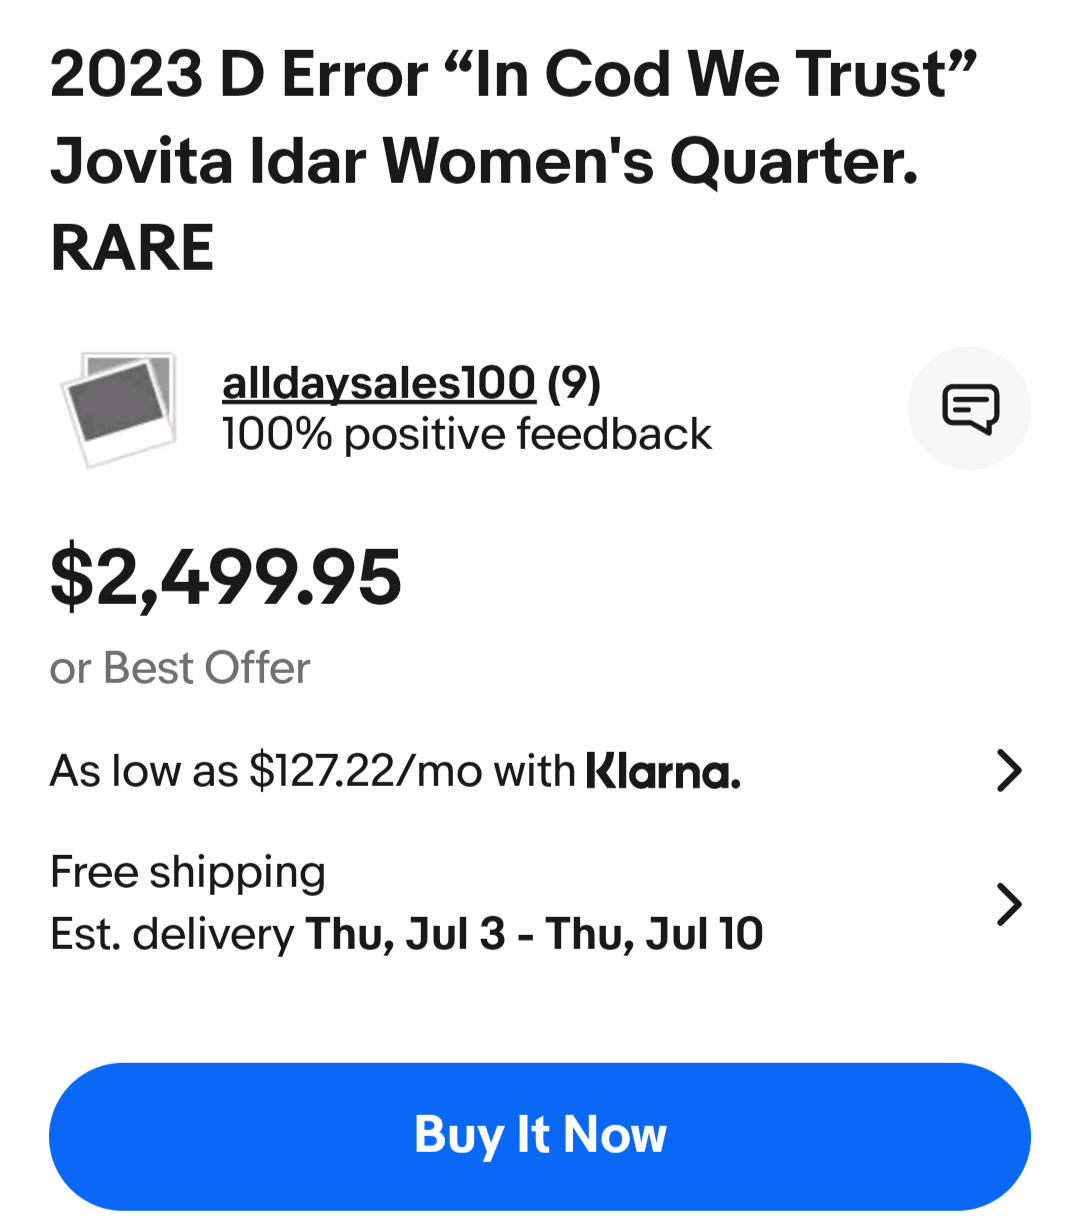Open alldaysales100 seller profile link
Screen dimensions: 1080x1230
click(x=379, y=383)
